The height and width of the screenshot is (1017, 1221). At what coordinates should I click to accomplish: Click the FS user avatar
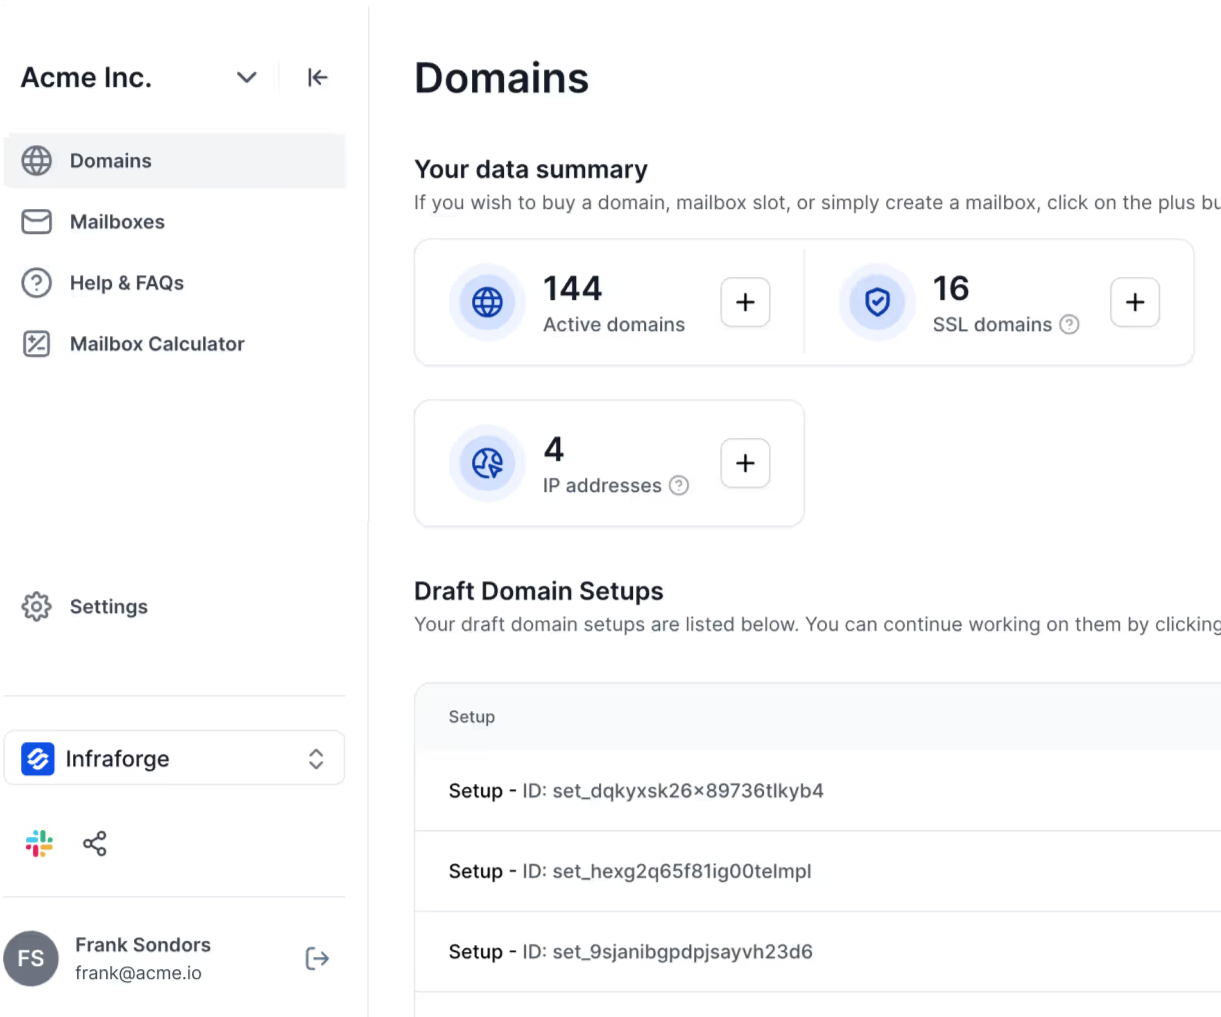click(x=31, y=959)
